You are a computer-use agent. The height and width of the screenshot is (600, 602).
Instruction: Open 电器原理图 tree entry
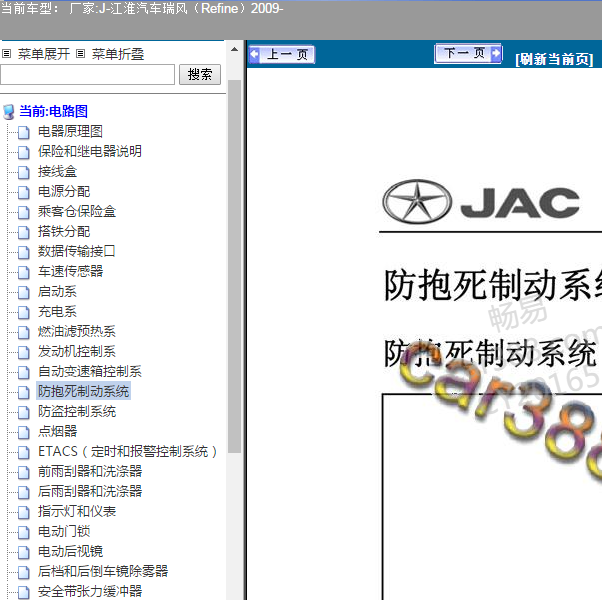[x=70, y=131]
